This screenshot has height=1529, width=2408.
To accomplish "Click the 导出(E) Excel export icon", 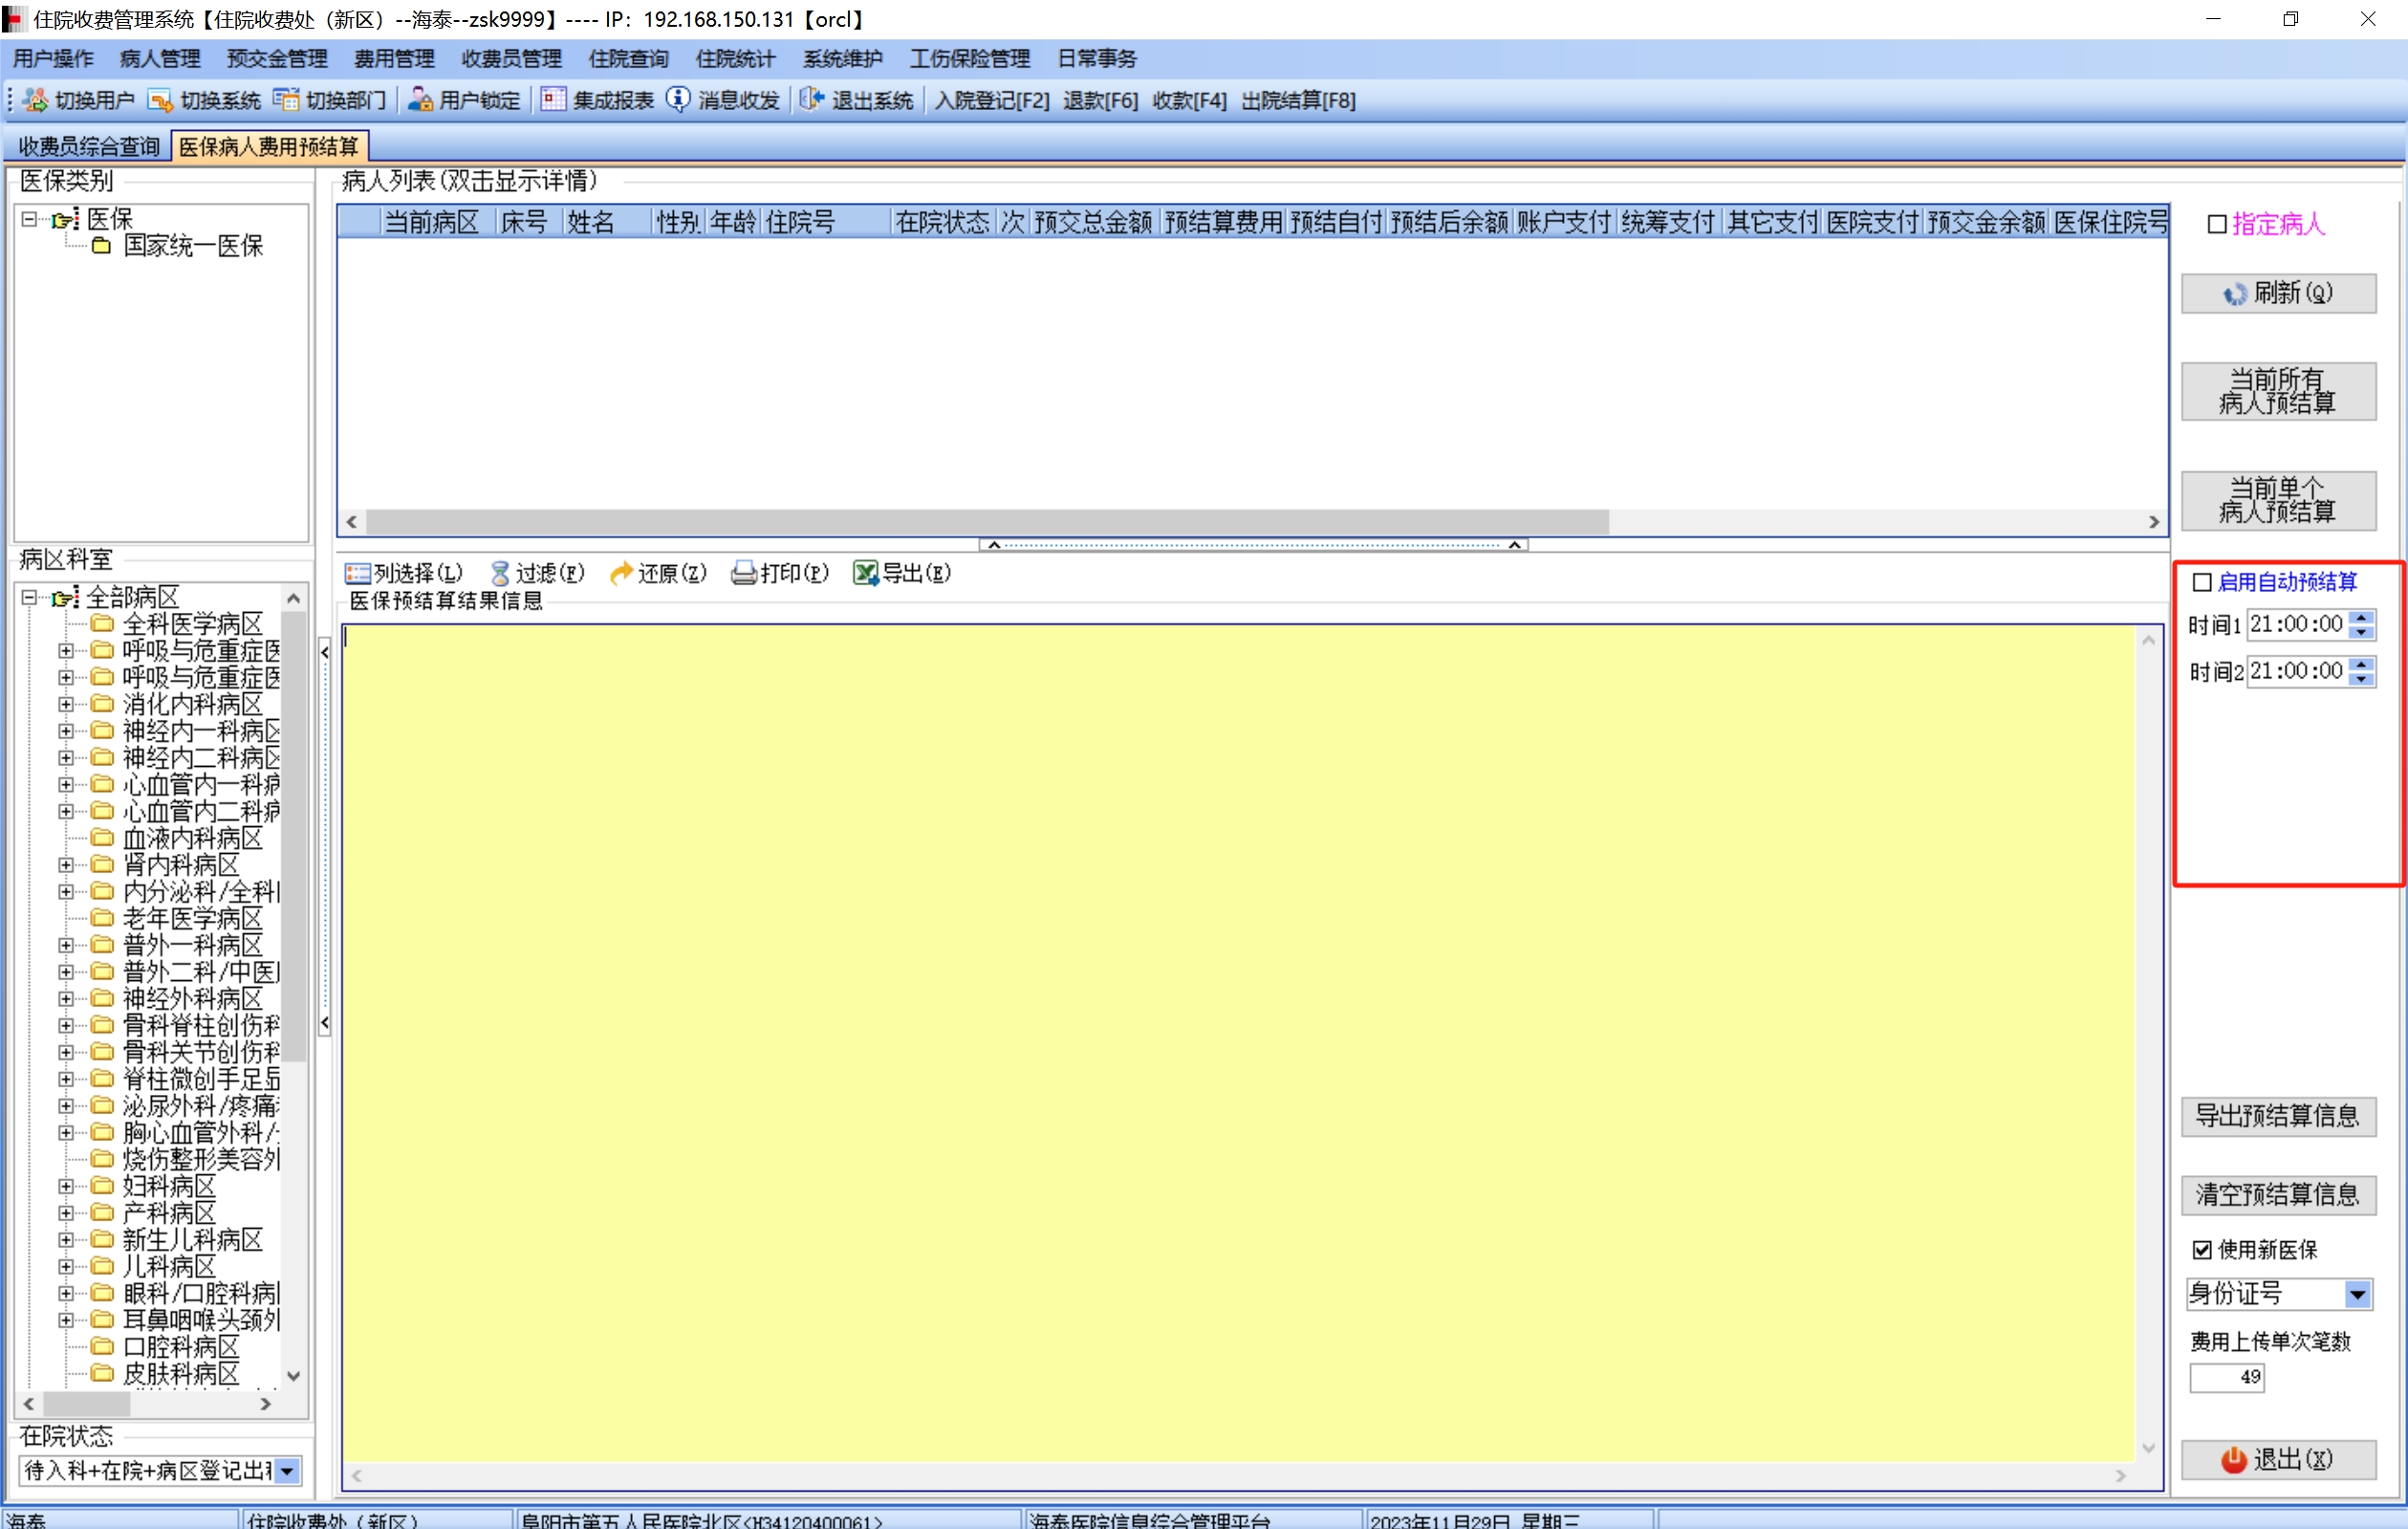I will pos(865,573).
